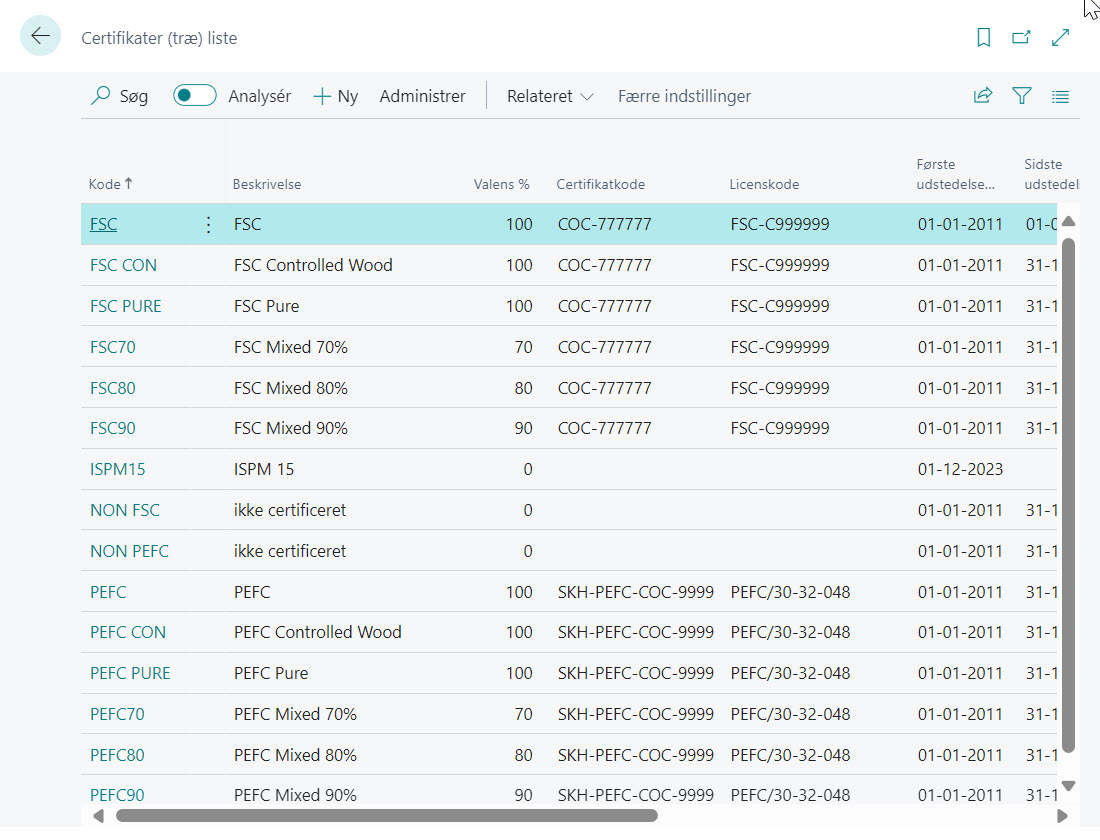
Task: Open the PEFC70 link
Action: pyautogui.click(x=117, y=714)
